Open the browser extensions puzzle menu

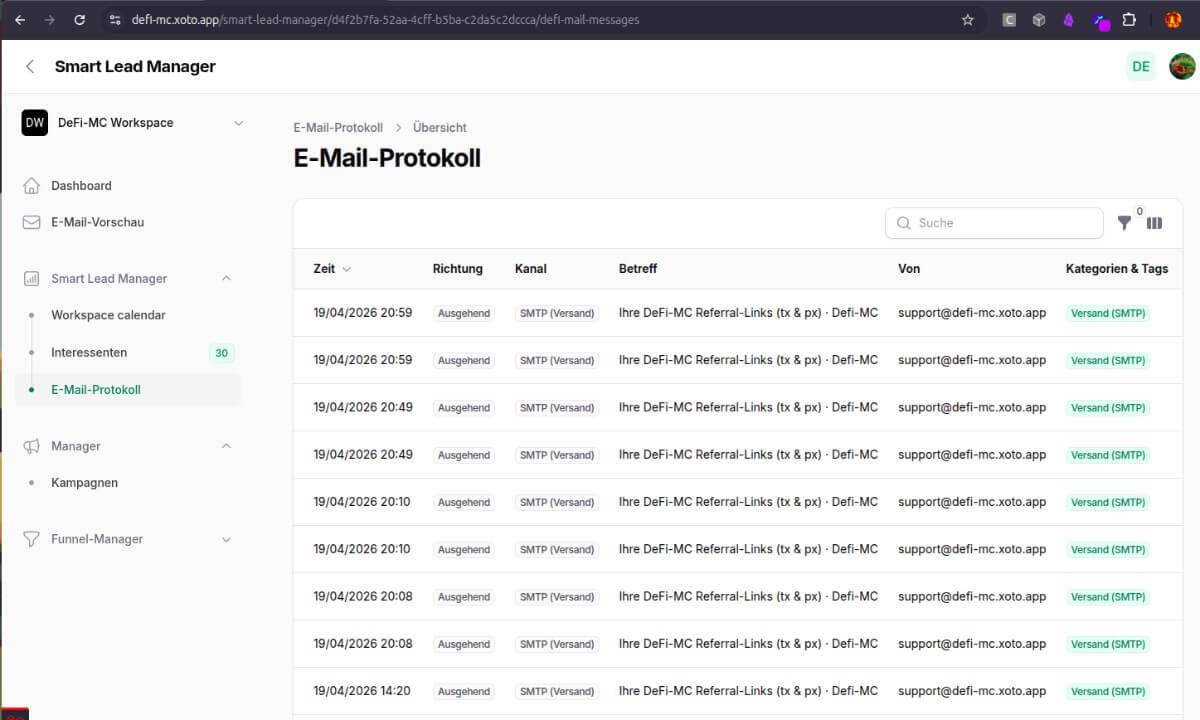point(1129,19)
